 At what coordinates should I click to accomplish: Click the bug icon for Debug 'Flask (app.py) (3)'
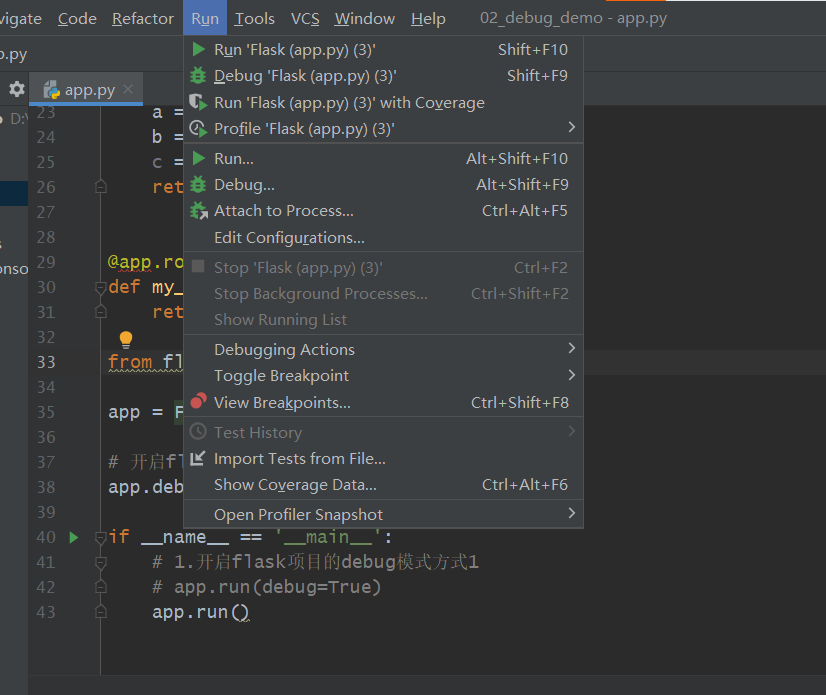[x=198, y=76]
